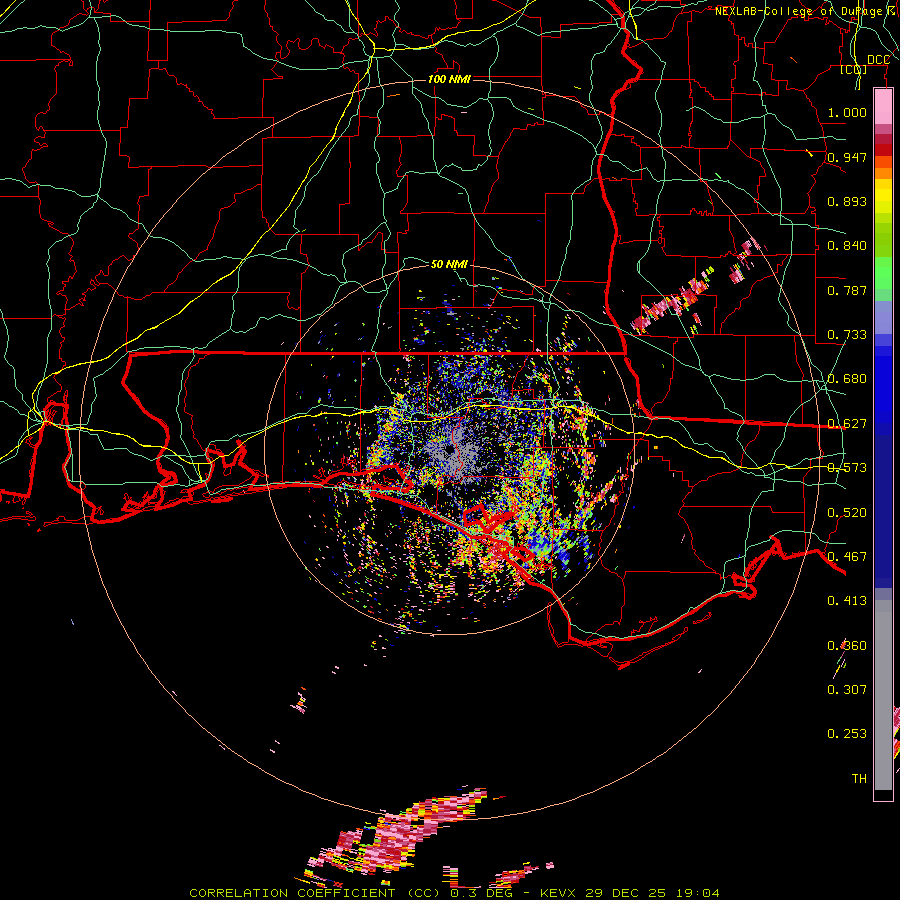Click the 0.893 scale value
Image resolution: width=900 pixels, height=900 pixels.
(847, 201)
